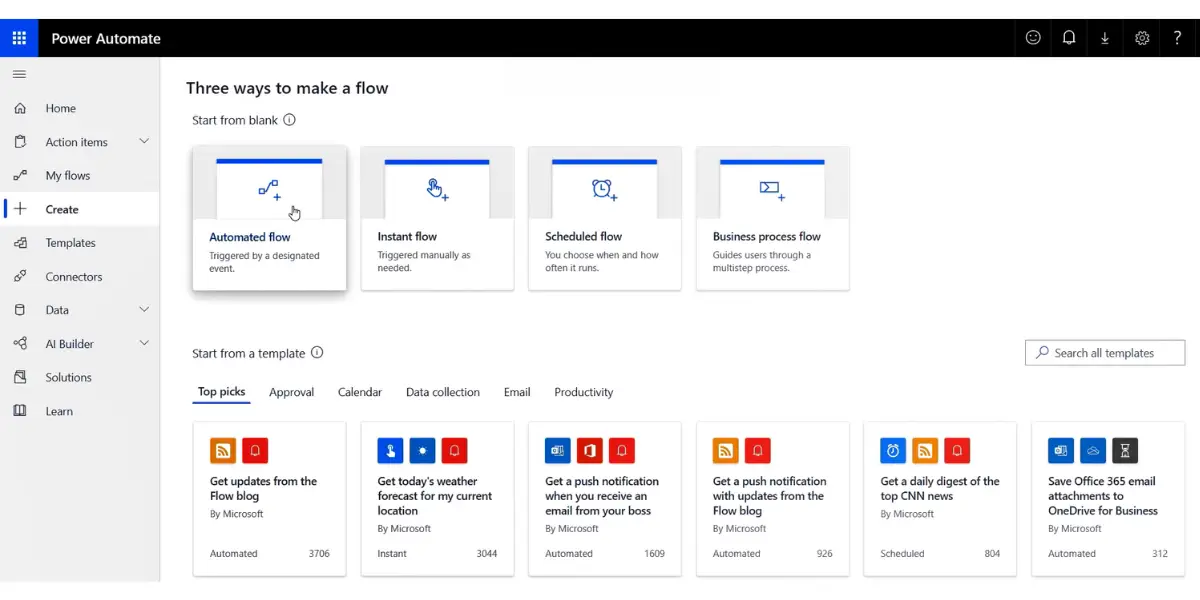The image size is (1200, 600).
Task: Click the download arrow icon
Action: (1105, 38)
